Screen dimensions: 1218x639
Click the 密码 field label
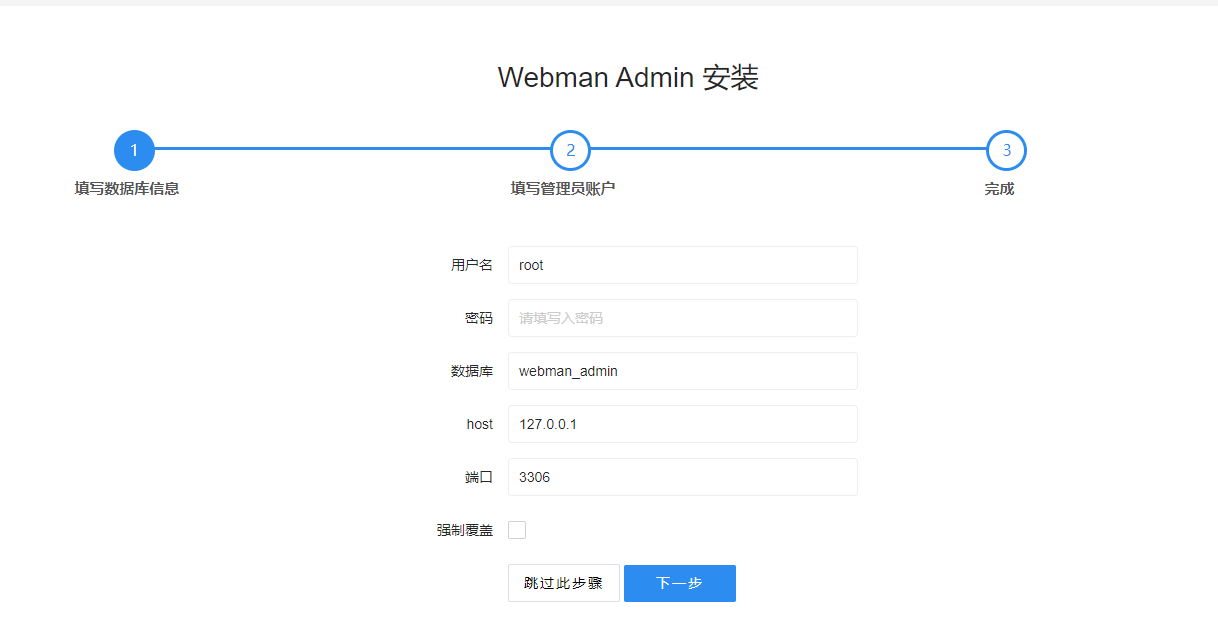[479, 318]
